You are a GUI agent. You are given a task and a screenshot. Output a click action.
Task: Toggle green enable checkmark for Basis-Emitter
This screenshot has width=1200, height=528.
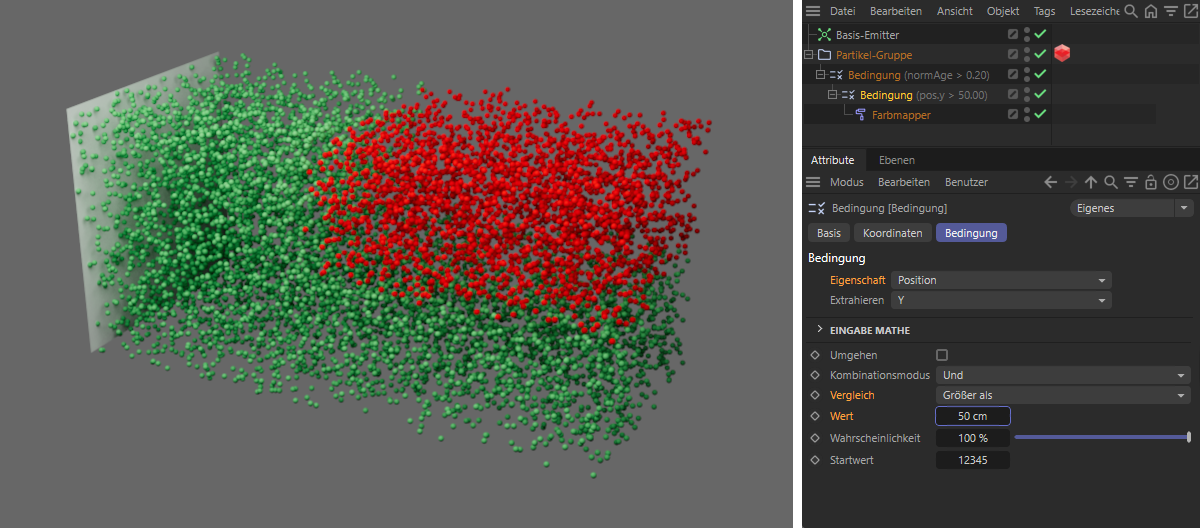tap(1040, 34)
